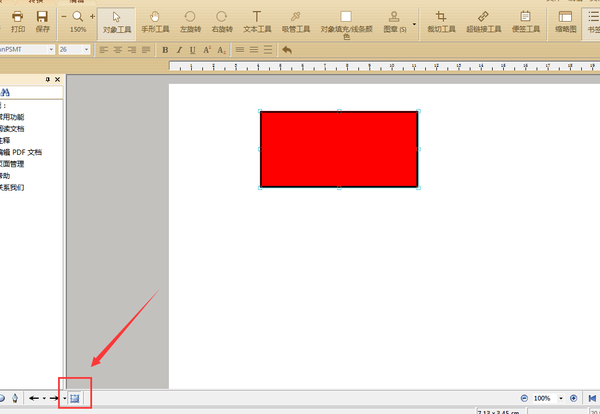
Task: Pin the left side panel
Action: [47, 79]
